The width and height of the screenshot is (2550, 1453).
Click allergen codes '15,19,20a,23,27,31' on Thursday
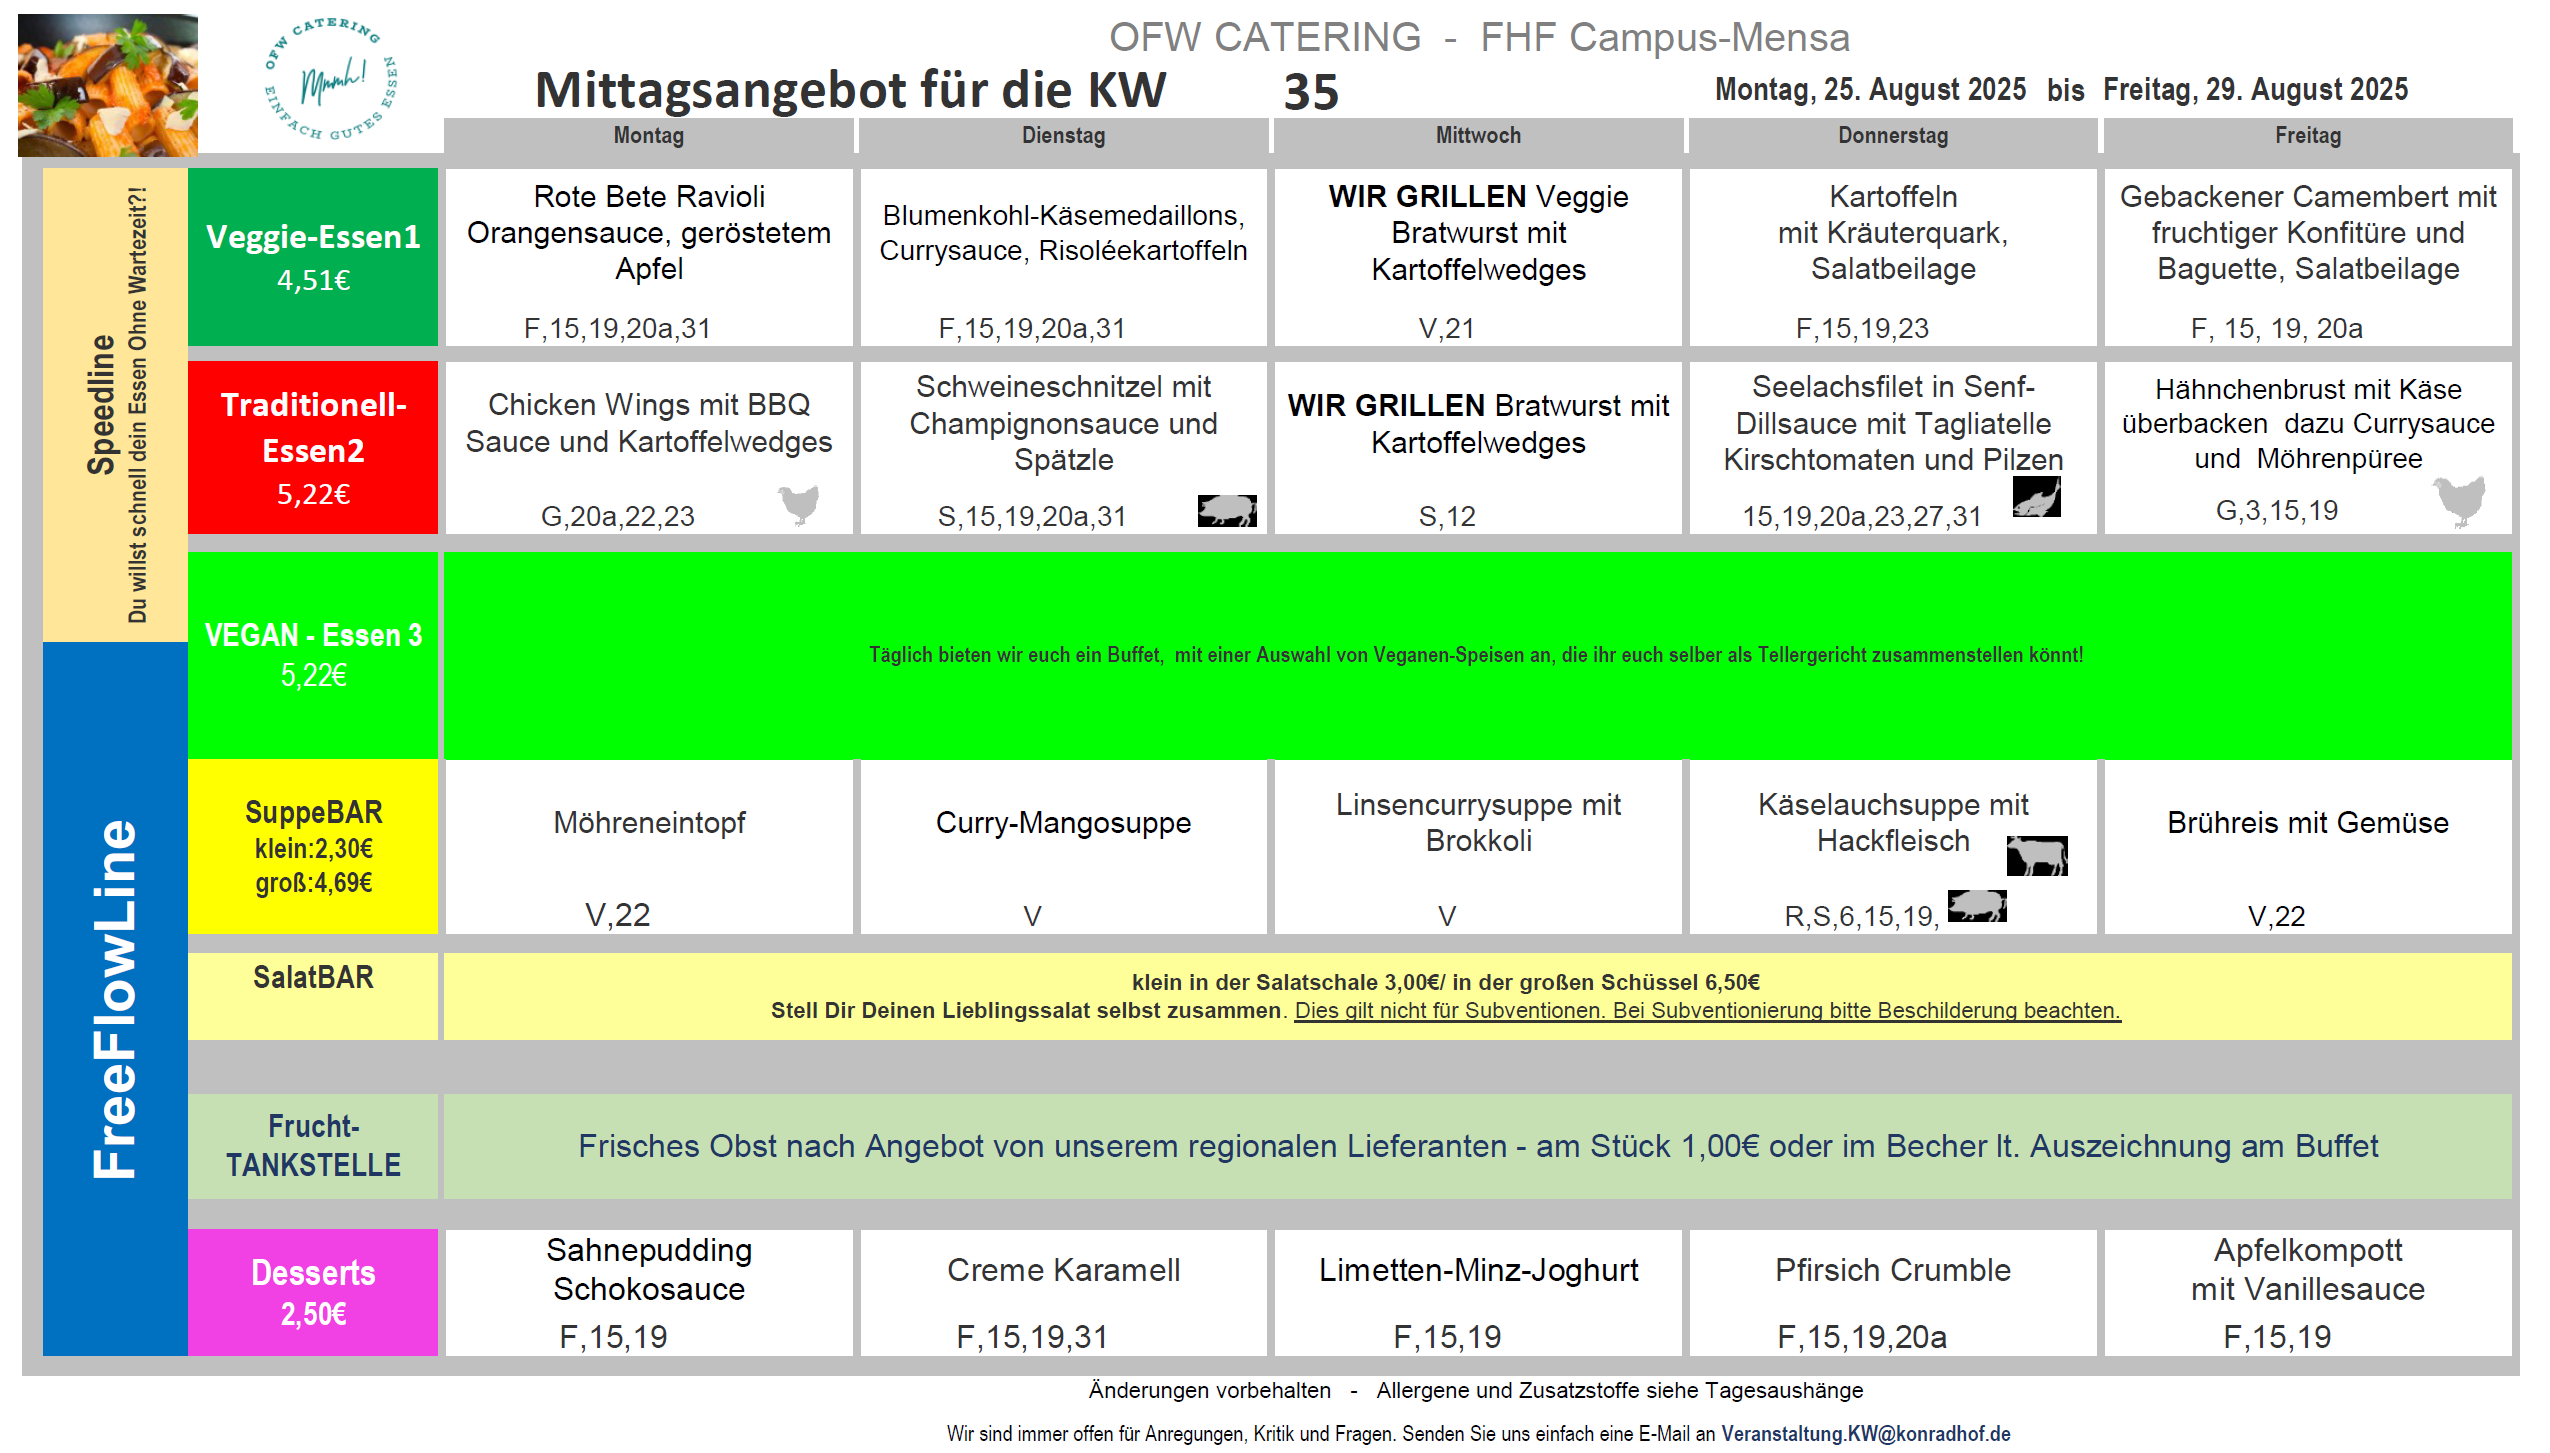[1861, 516]
